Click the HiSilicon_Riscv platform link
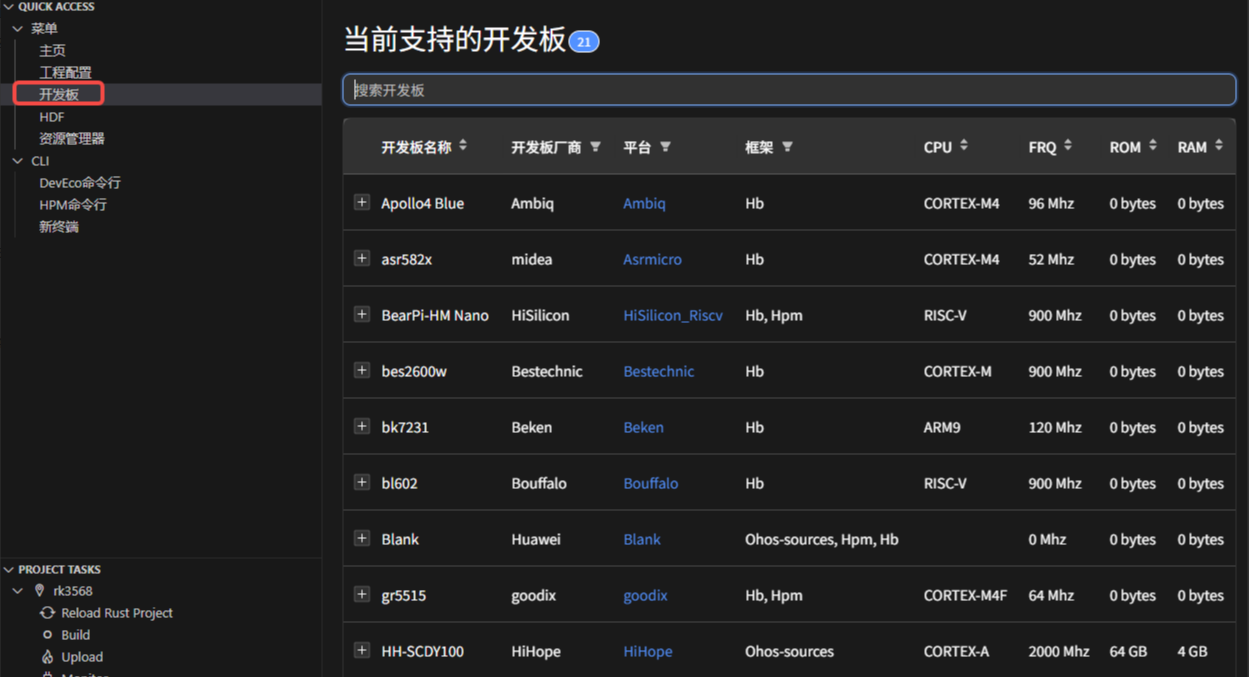The width and height of the screenshot is (1249, 677). click(672, 315)
